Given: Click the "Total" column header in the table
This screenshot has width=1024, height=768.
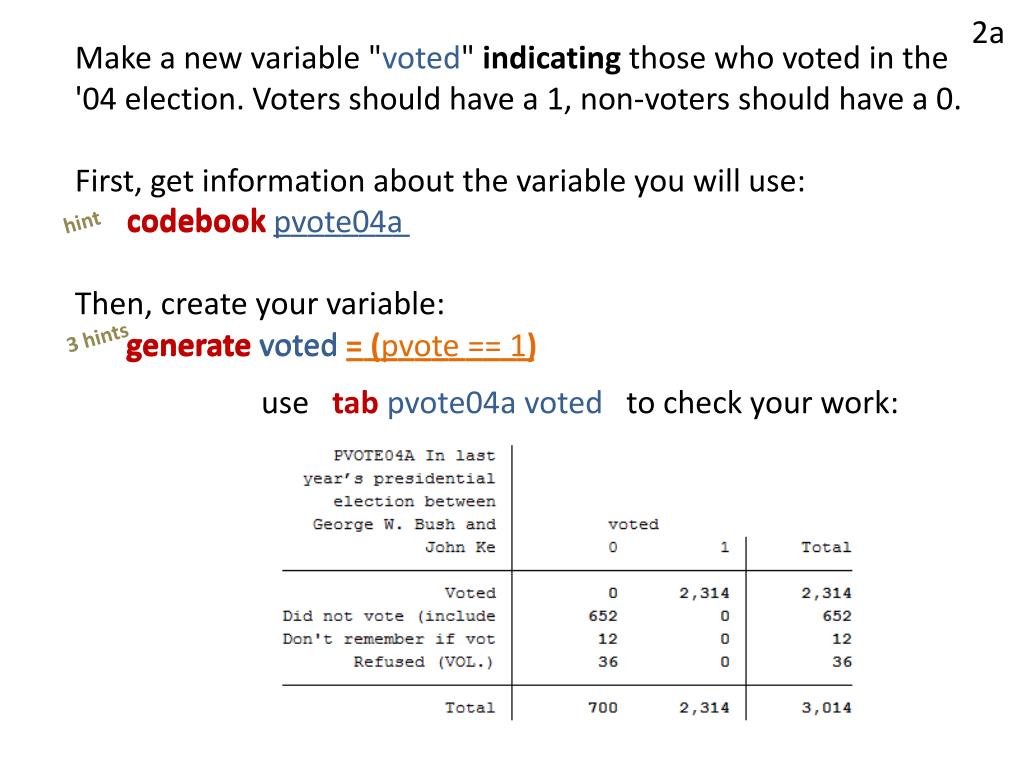Looking at the screenshot, I should pyautogui.click(x=826, y=547).
